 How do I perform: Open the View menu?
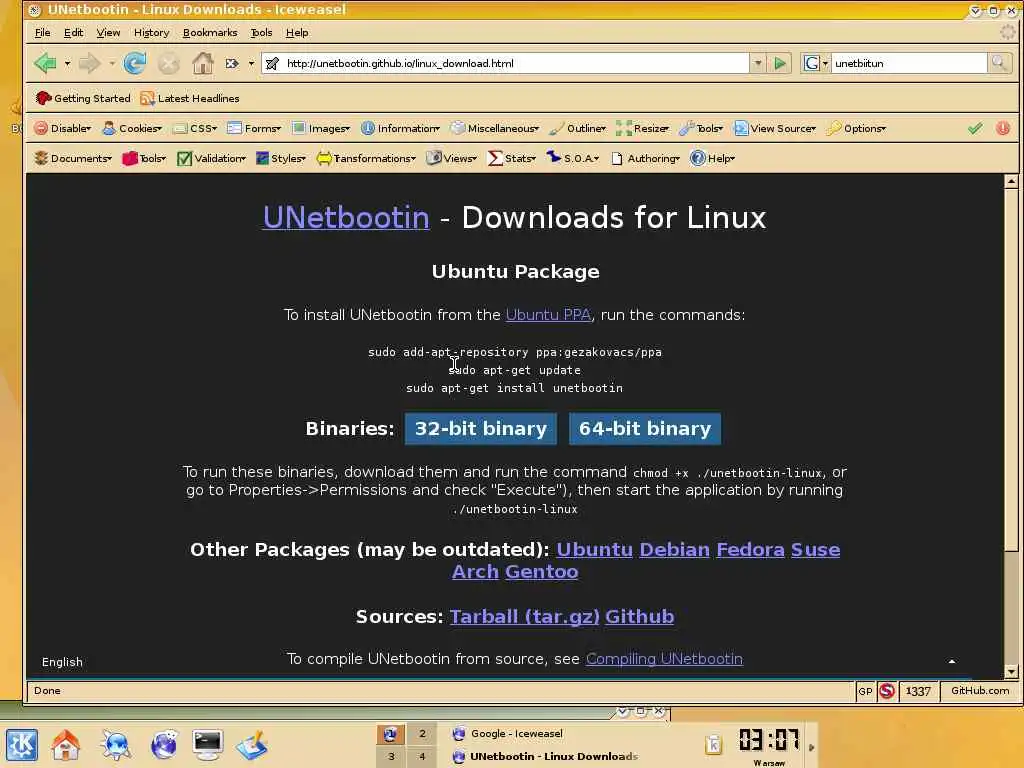point(108,33)
